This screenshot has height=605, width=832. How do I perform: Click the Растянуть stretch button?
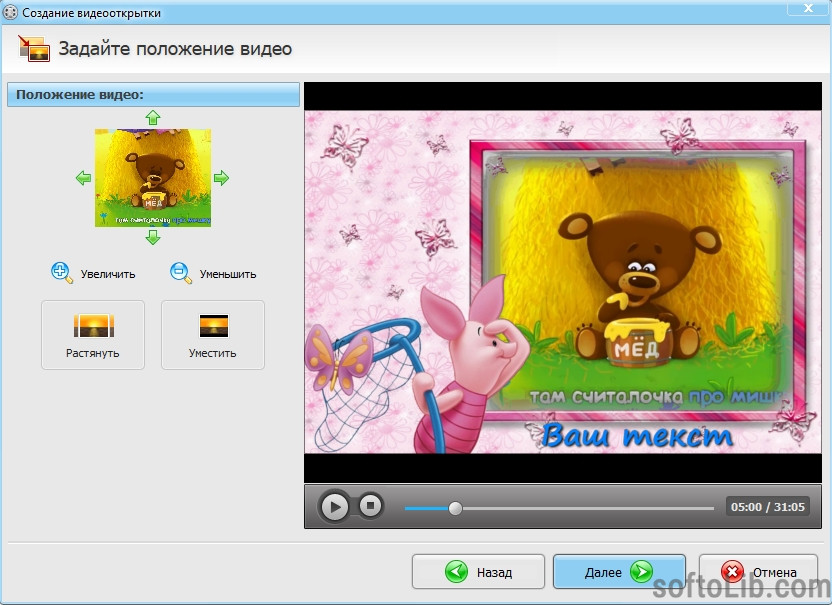93,335
